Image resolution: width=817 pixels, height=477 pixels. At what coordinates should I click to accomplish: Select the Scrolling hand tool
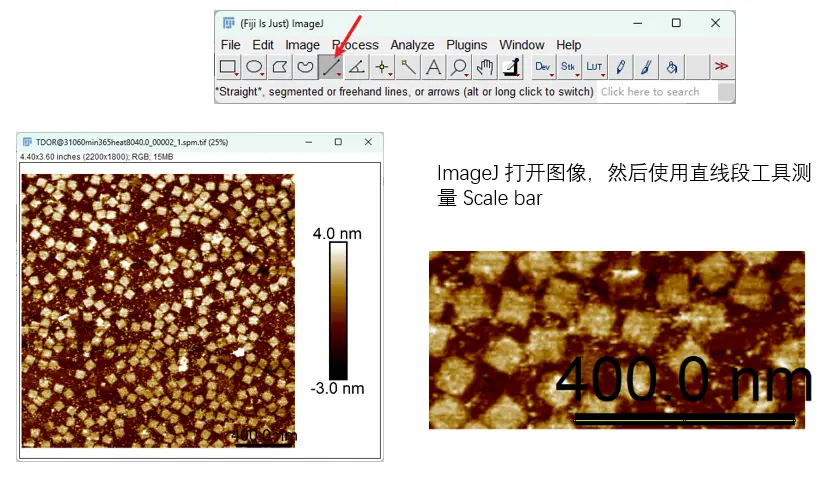[x=485, y=67]
